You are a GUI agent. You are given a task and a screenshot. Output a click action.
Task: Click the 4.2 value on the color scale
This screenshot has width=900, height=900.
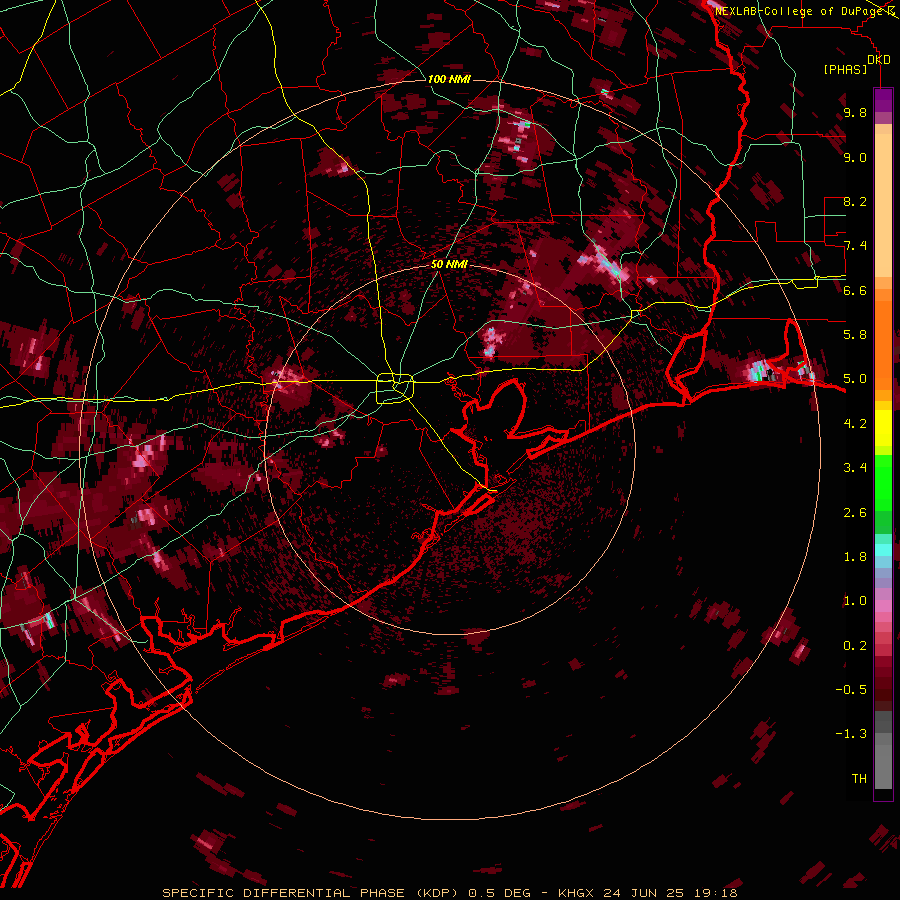coord(855,423)
